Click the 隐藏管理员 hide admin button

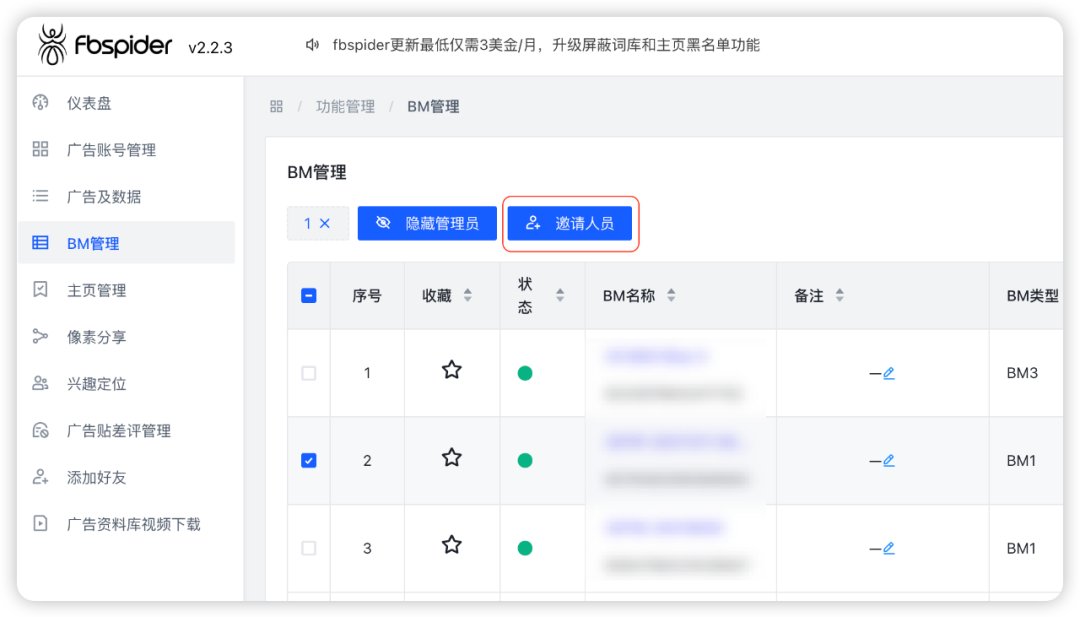click(427, 223)
